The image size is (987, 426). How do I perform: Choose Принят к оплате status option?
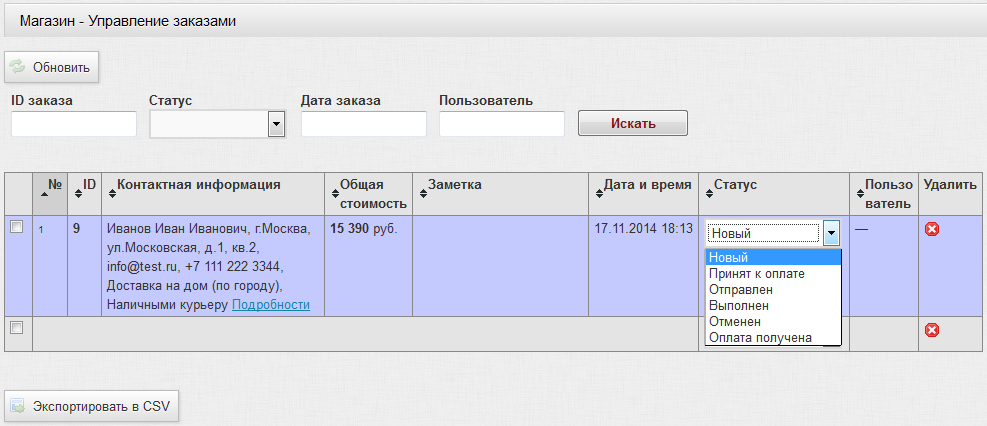click(x=773, y=274)
